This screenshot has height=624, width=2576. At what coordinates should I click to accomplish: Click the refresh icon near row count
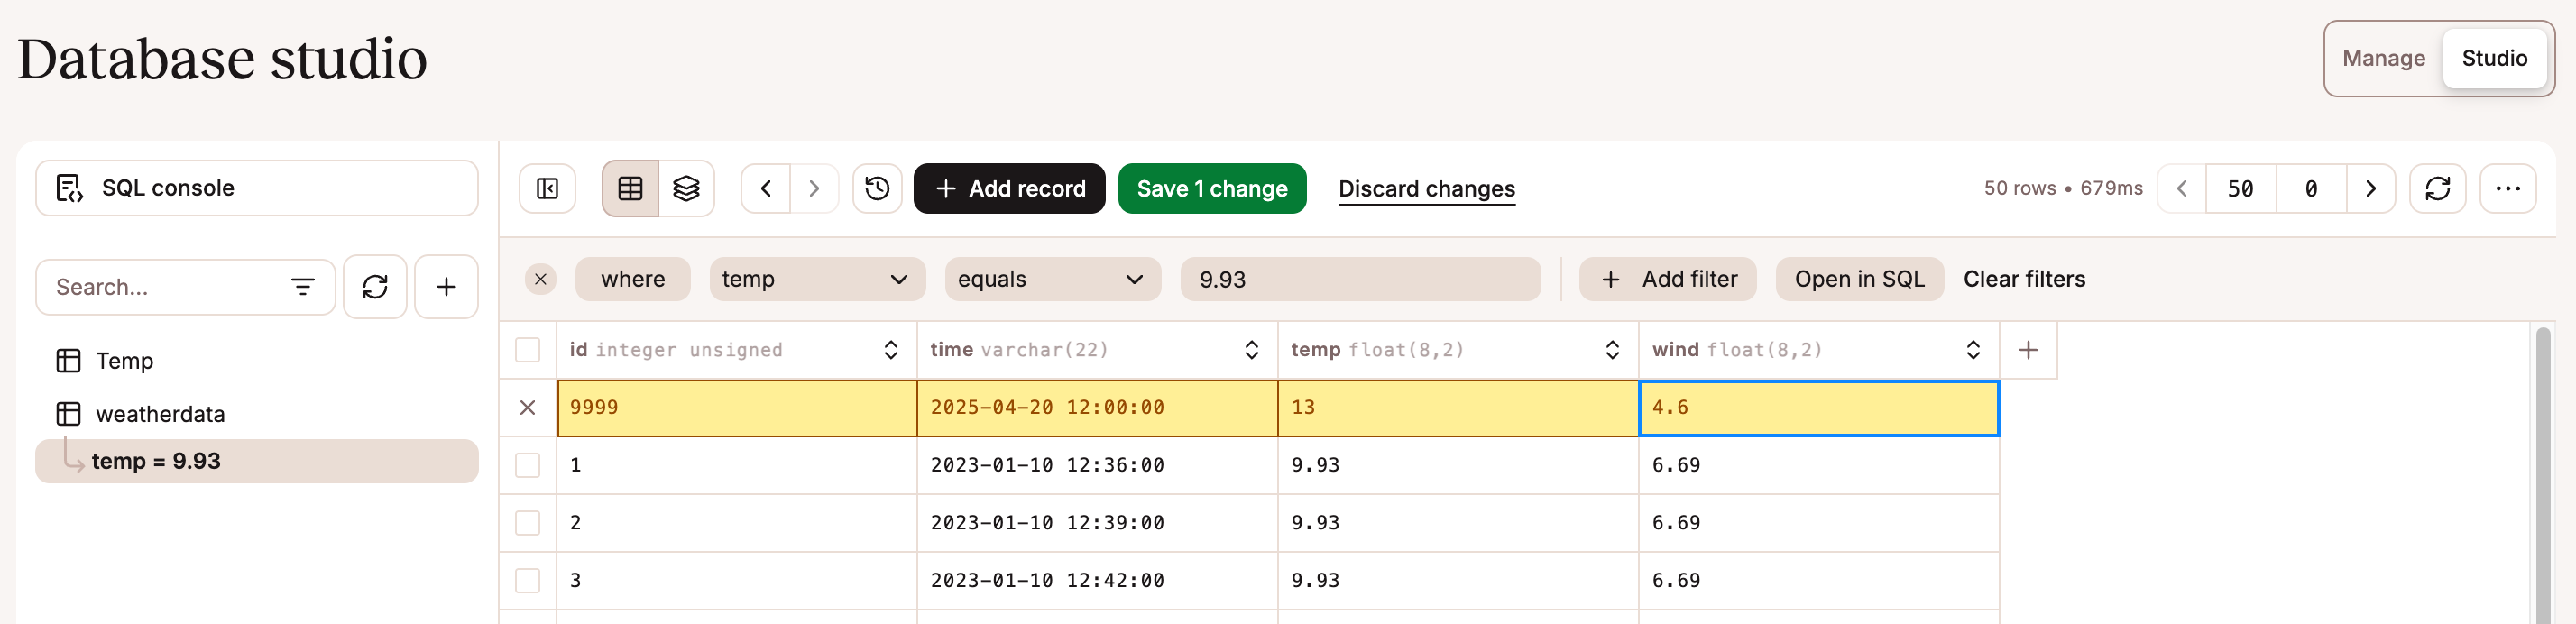click(x=2437, y=188)
